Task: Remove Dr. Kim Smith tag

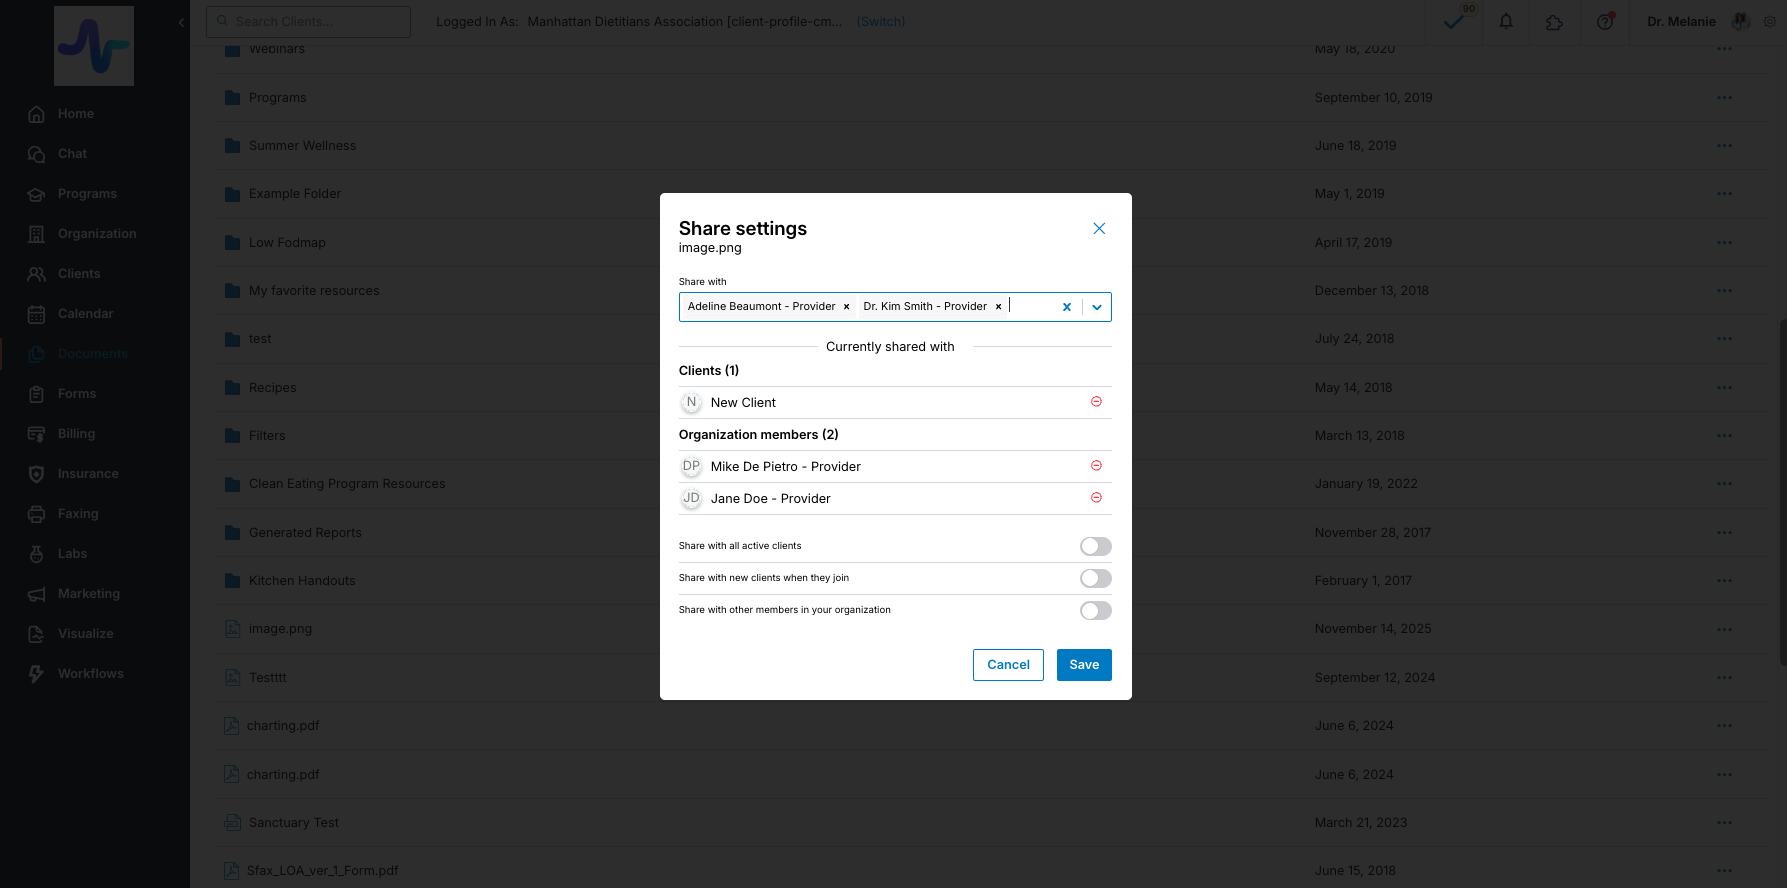Action: point(998,307)
